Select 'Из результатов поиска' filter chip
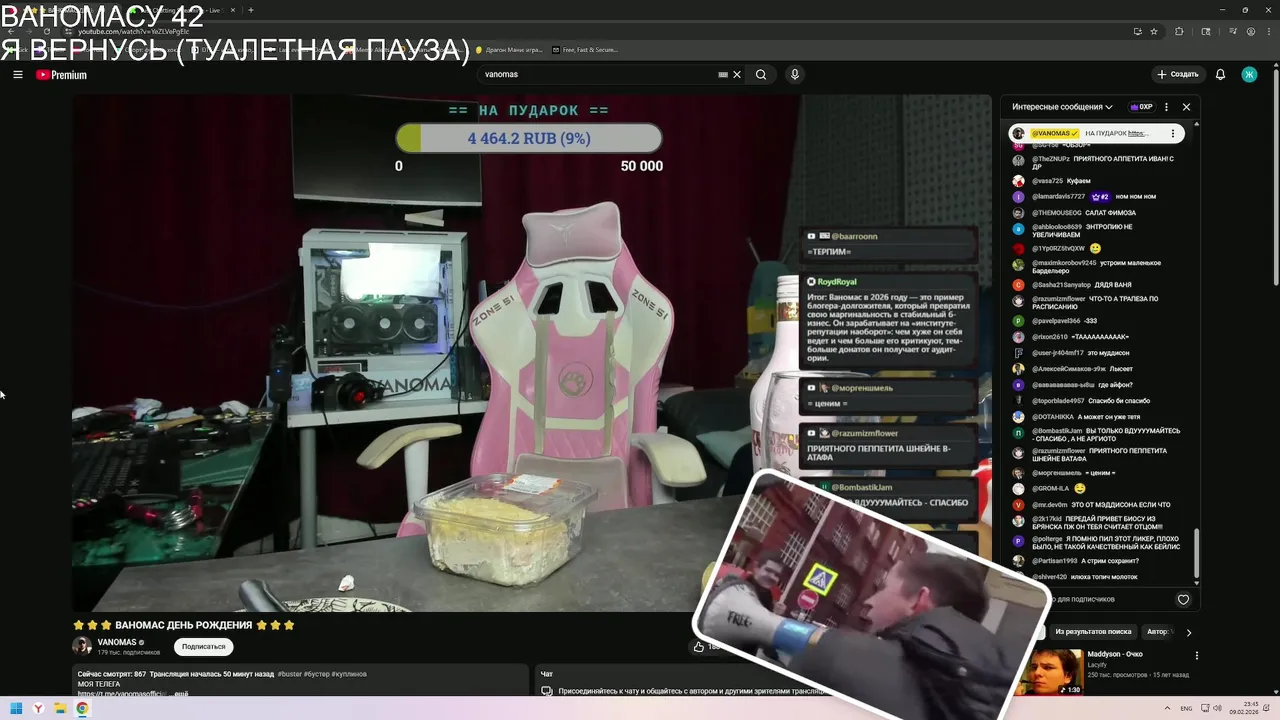This screenshot has height=720, width=1280. [x=1093, y=632]
